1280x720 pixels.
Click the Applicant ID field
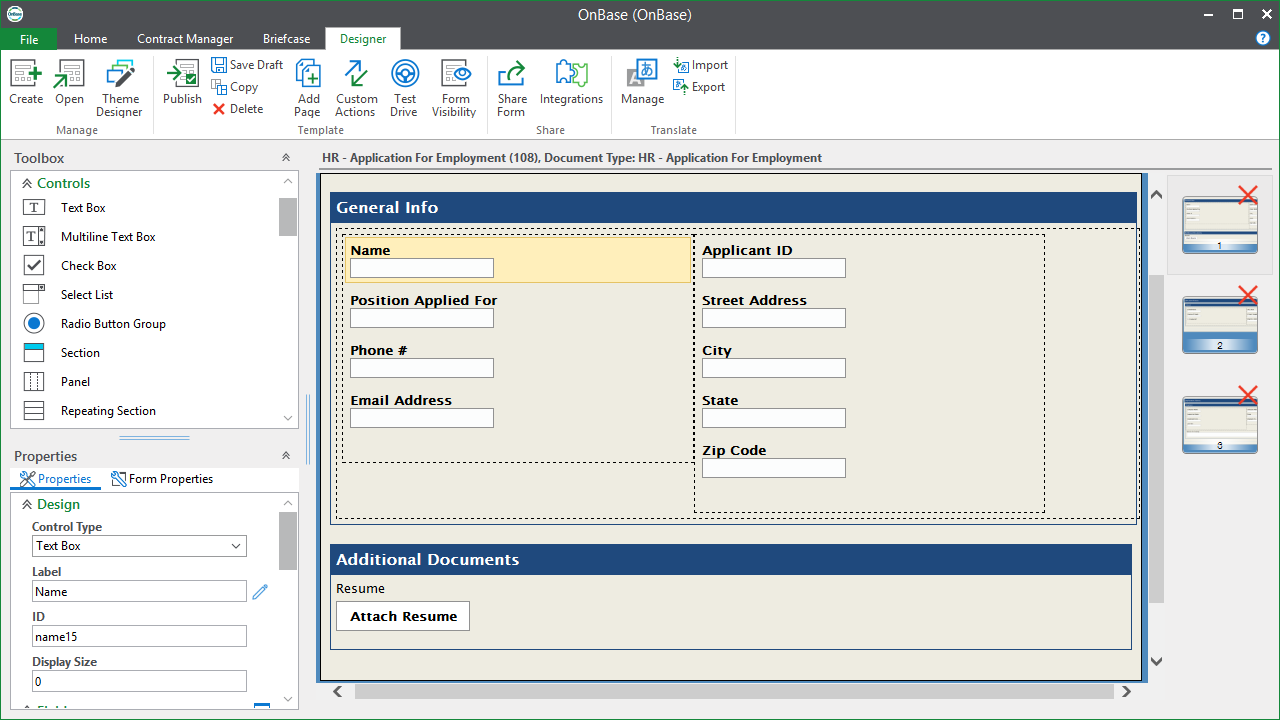pyautogui.click(x=774, y=268)
